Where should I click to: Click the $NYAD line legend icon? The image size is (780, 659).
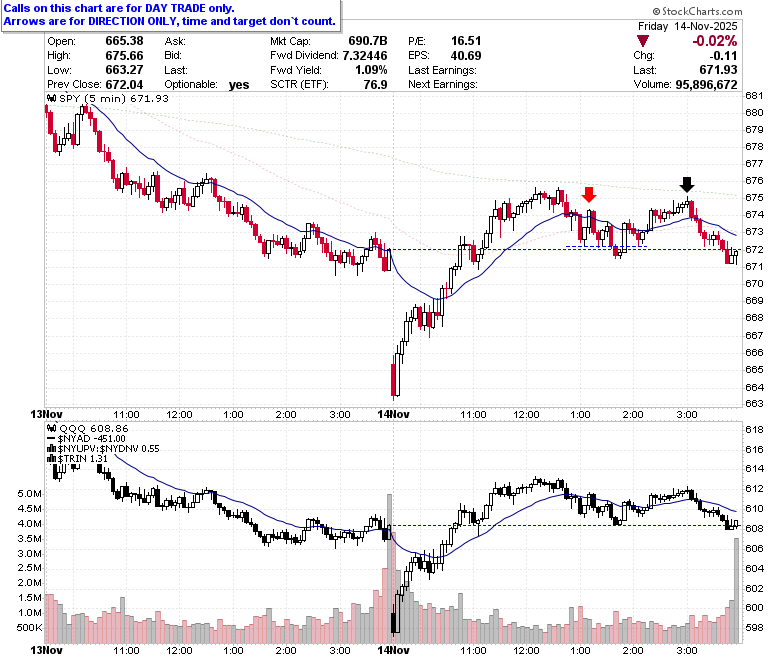[x=51, y=439]
